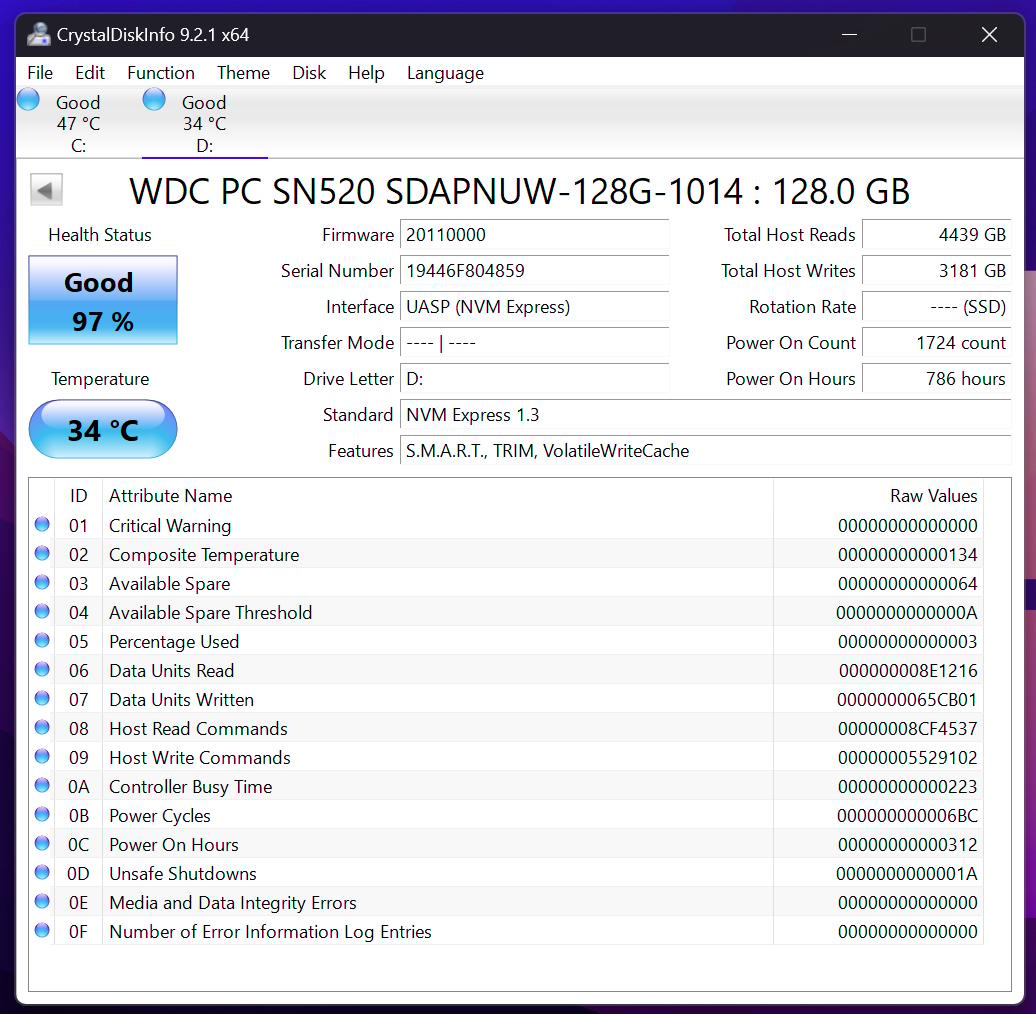
Task: Click status orb for Data Units Written
Action: 42,699
